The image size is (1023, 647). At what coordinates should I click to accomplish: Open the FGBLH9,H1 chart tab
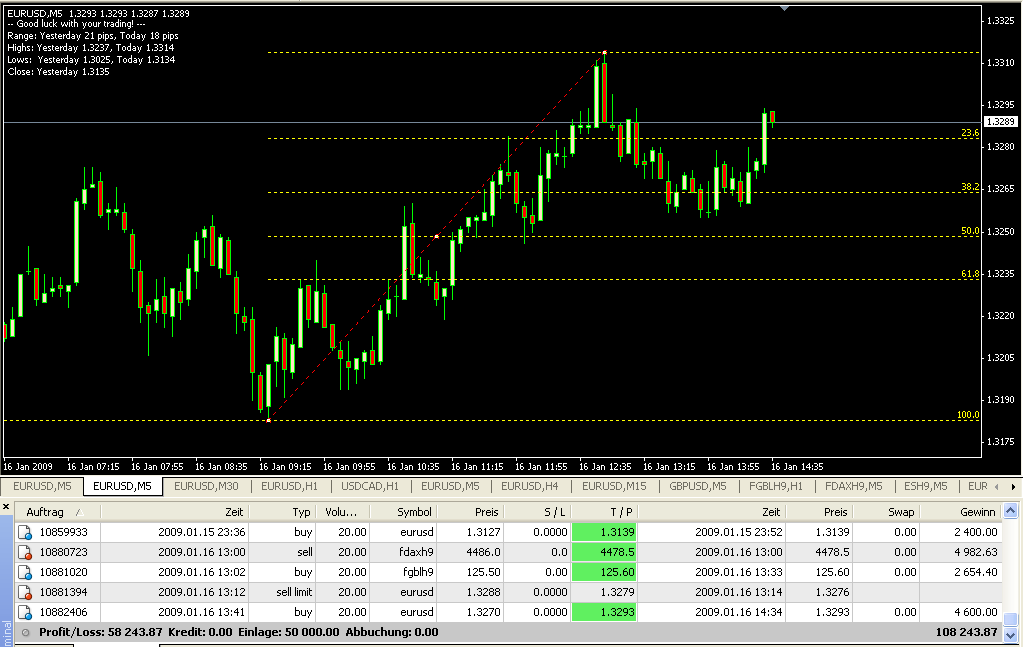click(776, 487)
